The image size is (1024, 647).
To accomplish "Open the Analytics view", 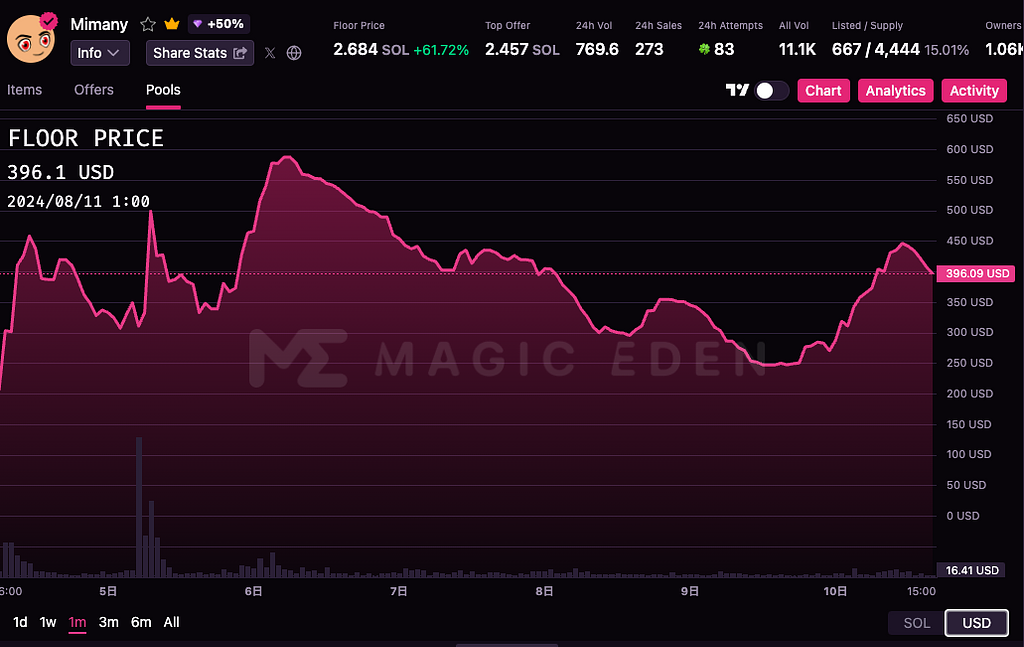I will [895, 90].
